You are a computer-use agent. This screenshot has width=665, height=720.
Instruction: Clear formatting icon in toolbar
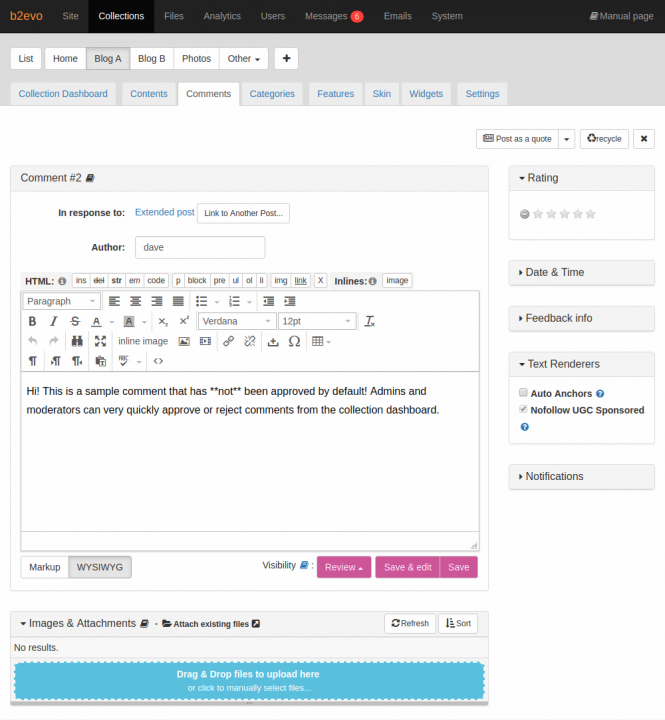370,321
